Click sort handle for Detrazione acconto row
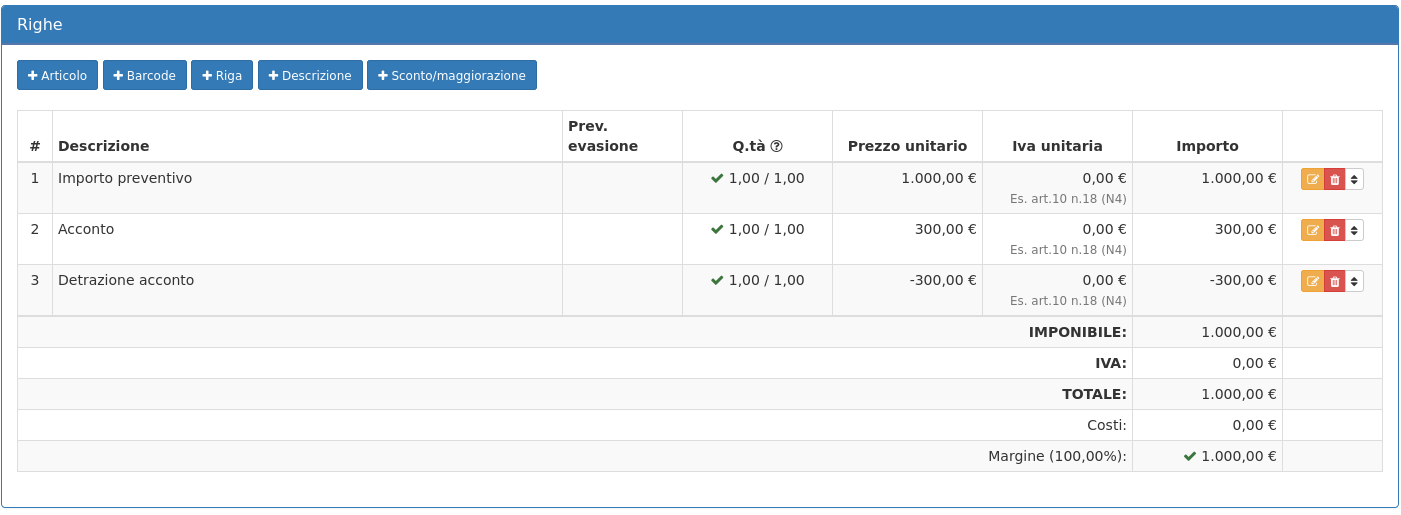Viewport: 1401px width, 515px height. (1354, 281)
